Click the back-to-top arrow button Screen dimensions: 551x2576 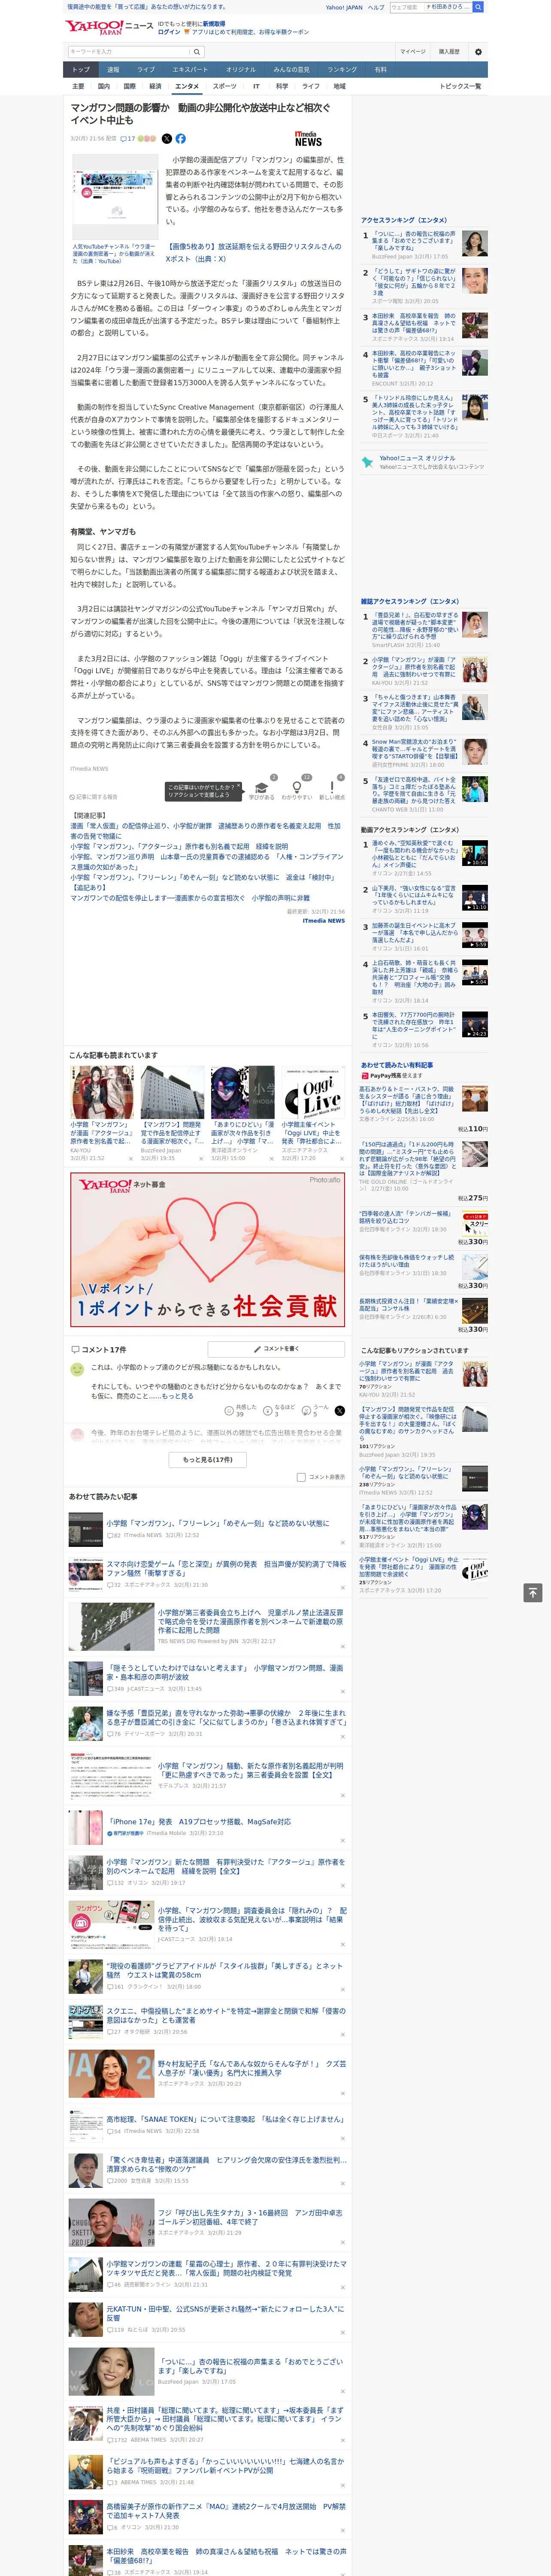tap(533, 1592)
